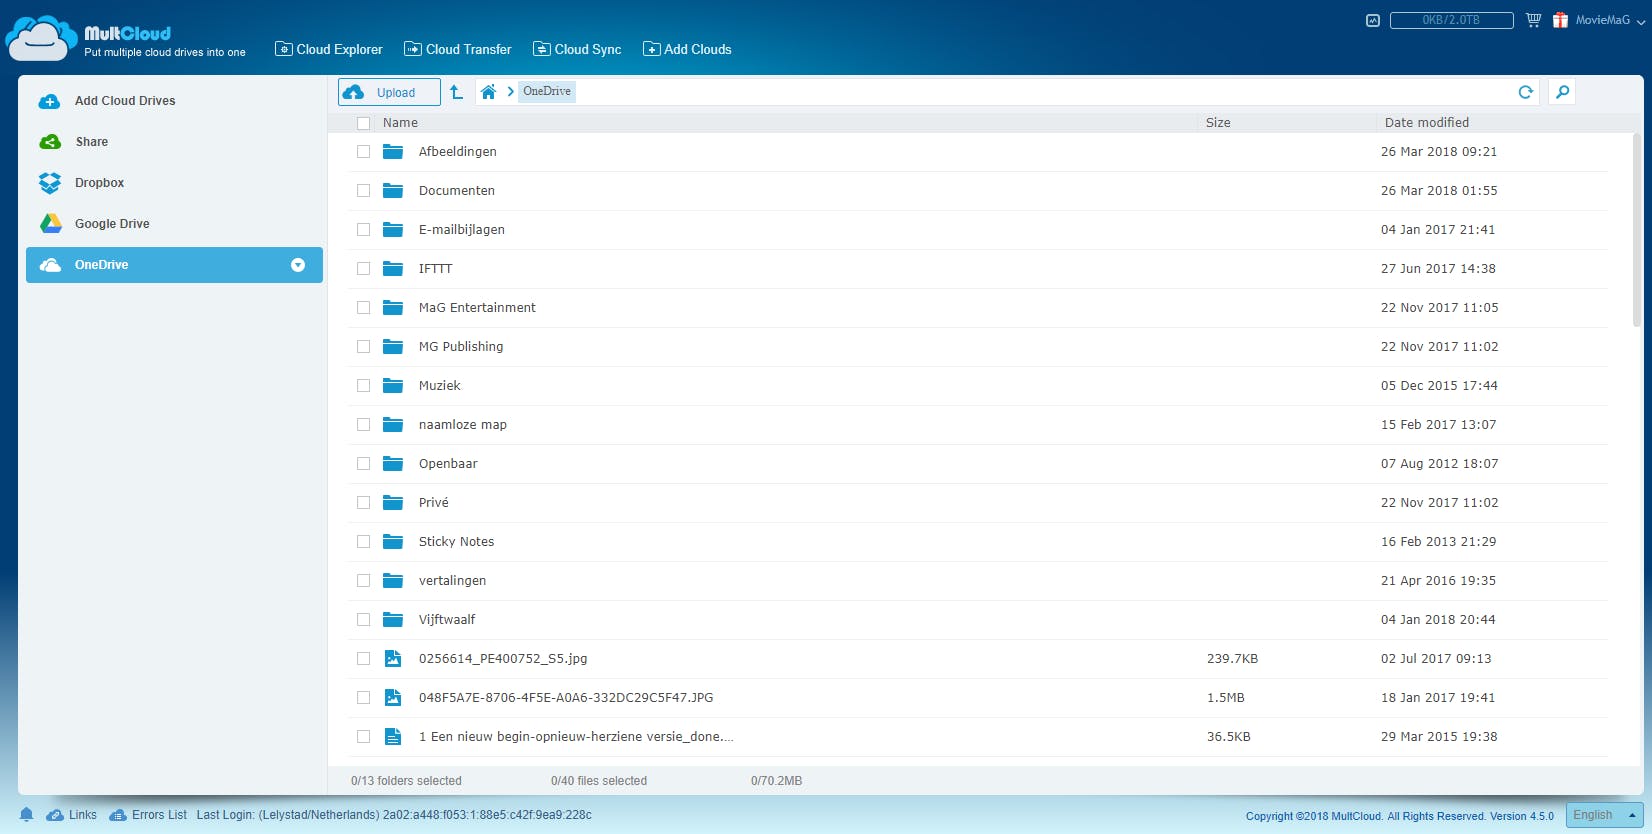Click the document icon for Een nieuw begin
The image size is (1652, 834).
(x=393, y=737)
